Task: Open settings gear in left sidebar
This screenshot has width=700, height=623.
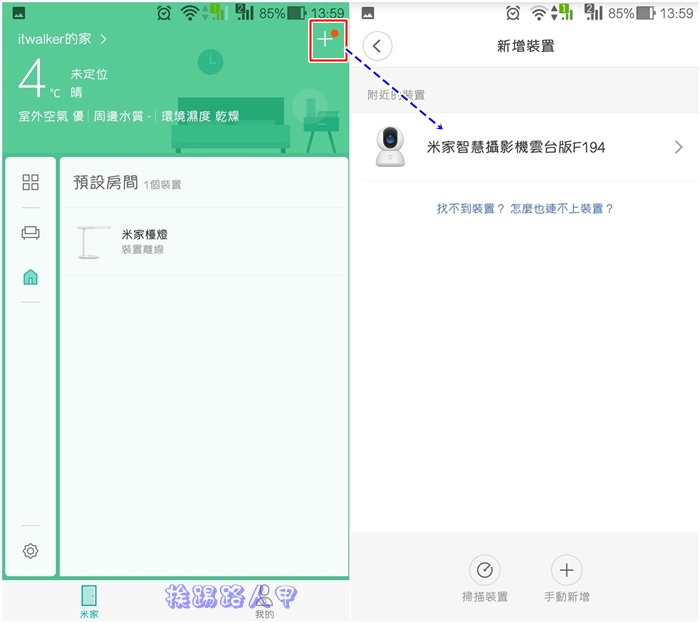Action: pos(30,551)
